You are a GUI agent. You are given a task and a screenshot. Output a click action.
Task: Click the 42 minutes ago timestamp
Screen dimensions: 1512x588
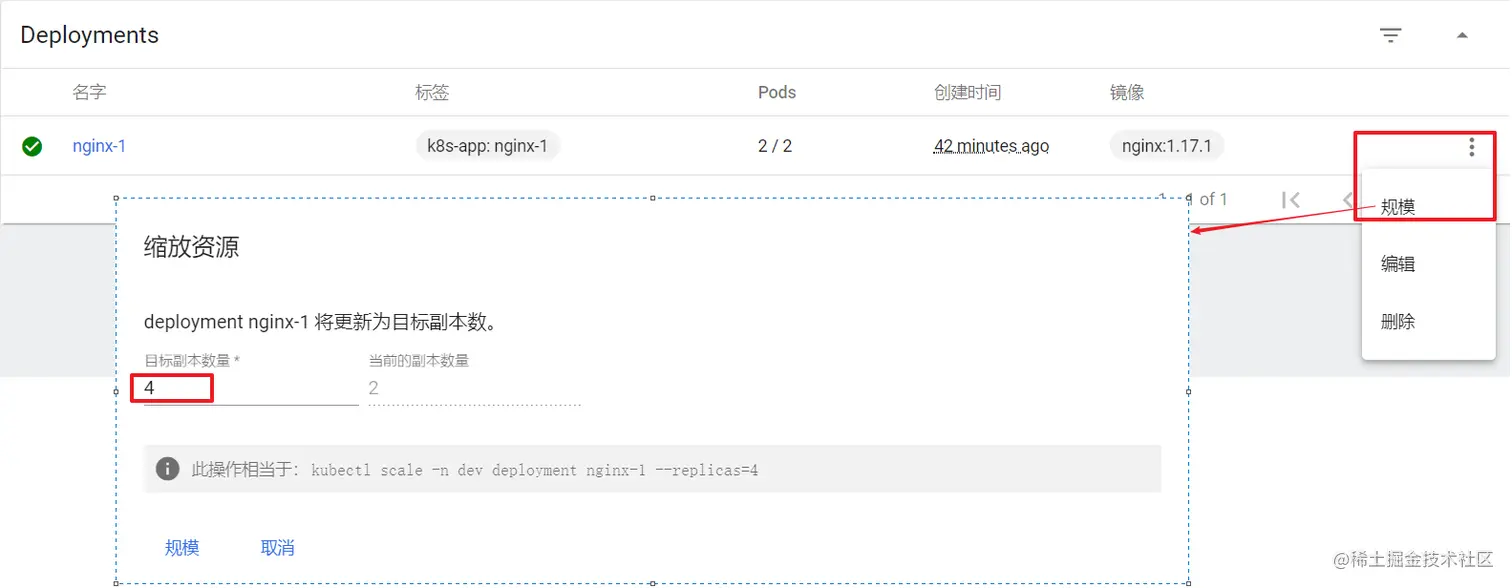click(991, 146)
